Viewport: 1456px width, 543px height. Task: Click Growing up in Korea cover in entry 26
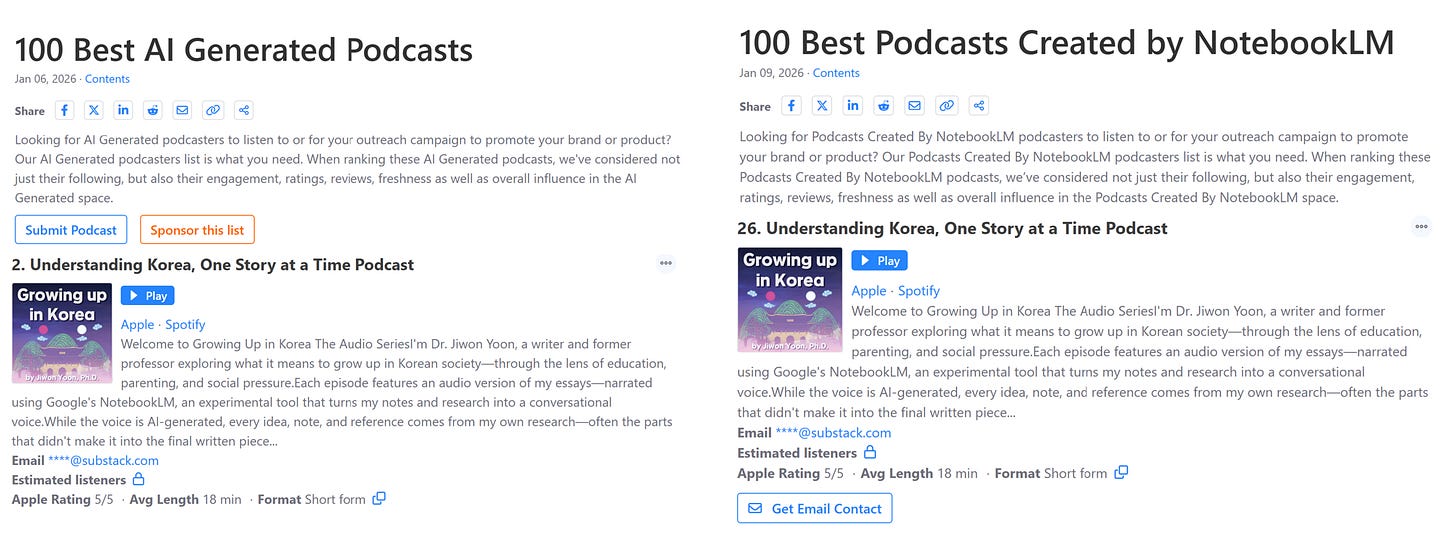[x=790, y=300]
